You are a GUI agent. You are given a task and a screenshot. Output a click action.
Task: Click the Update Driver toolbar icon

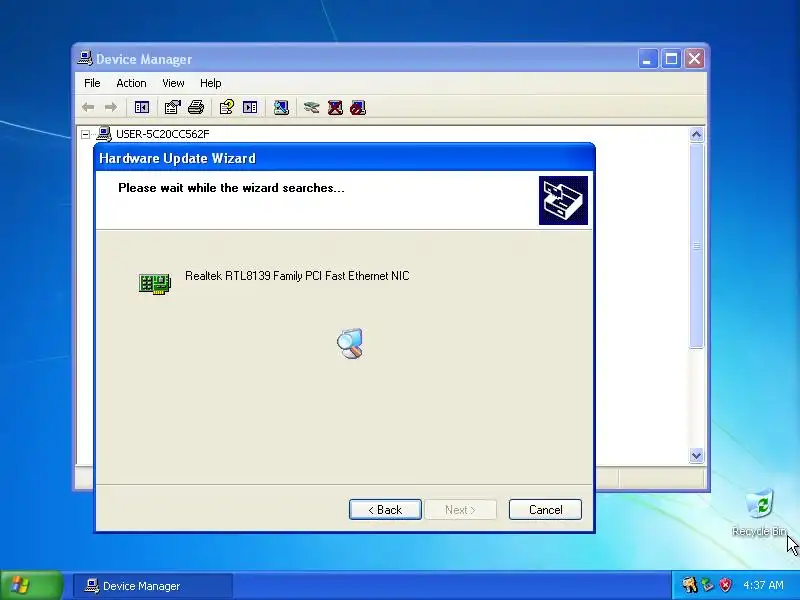coord(311,107)
